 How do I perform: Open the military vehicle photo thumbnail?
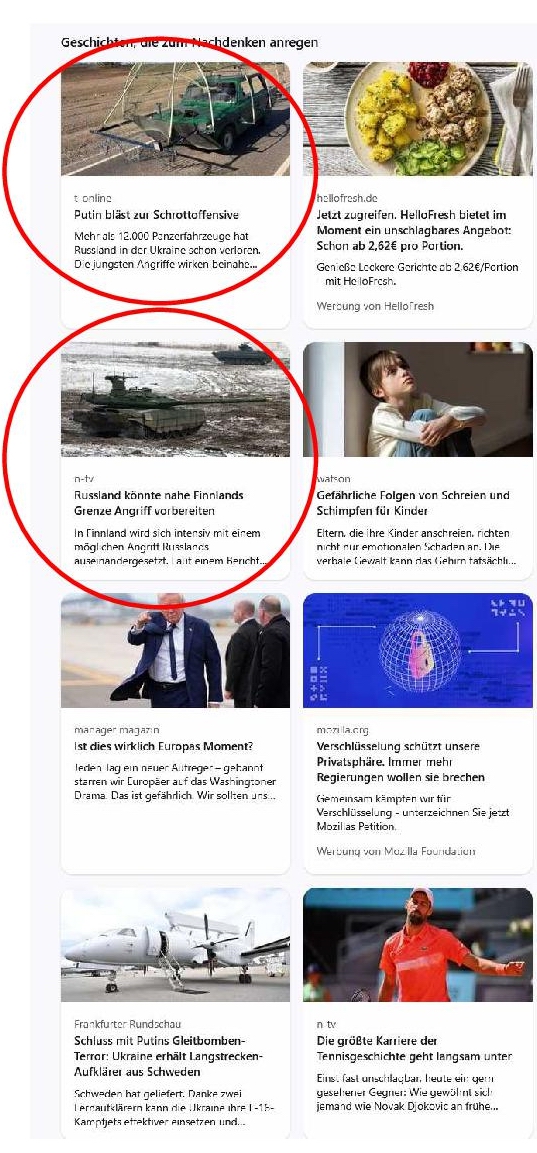175,118
